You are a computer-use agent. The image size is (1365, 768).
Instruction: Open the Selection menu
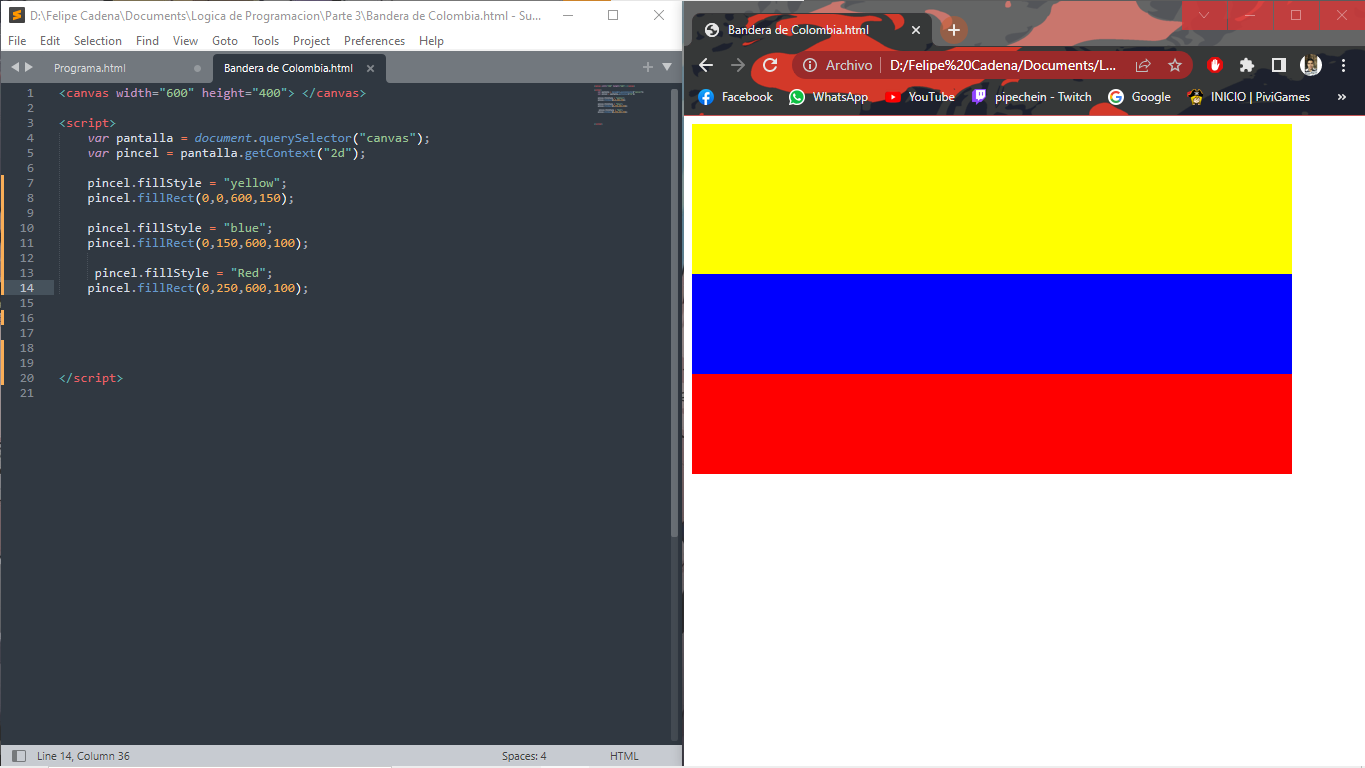pyautogui.click(x=98, y=41)
